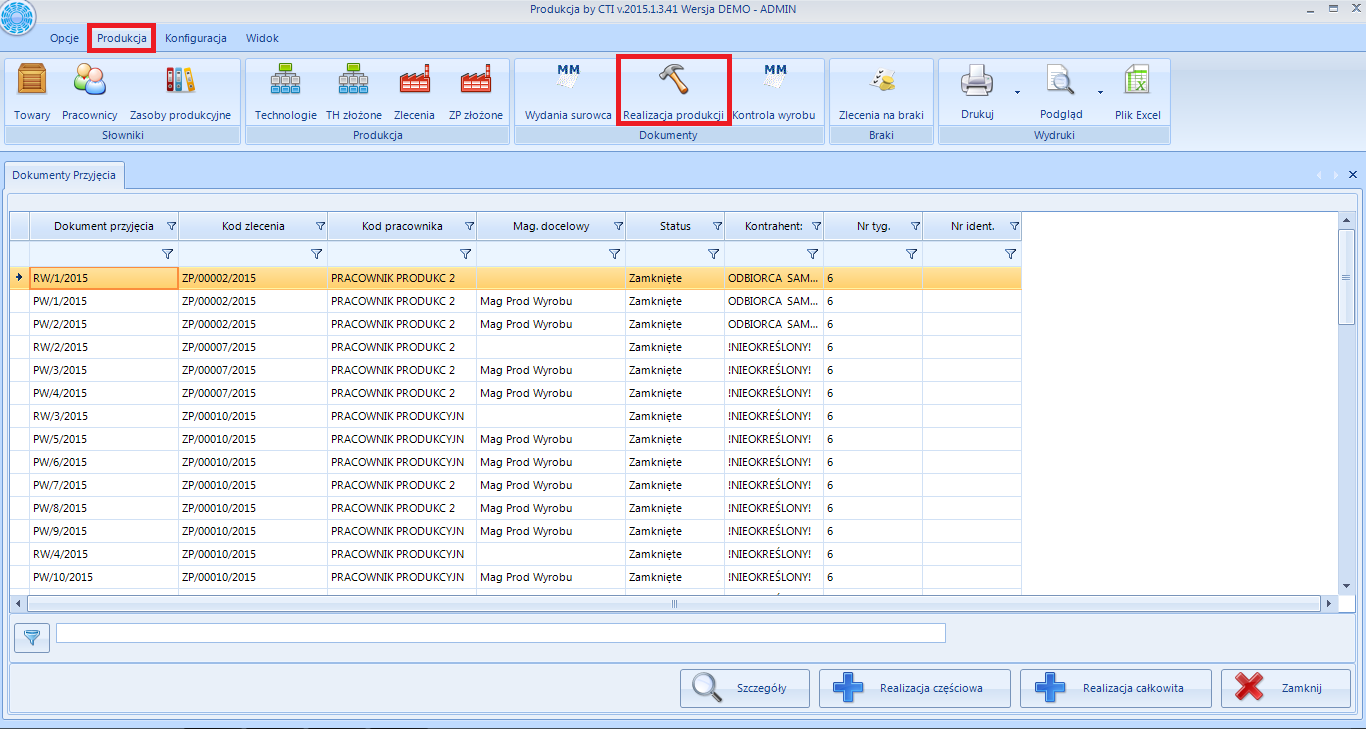Click the Zamknij button
The height and width of the screenshot is (729, 1366).
pyautogui.click(x=1286, y=688)
